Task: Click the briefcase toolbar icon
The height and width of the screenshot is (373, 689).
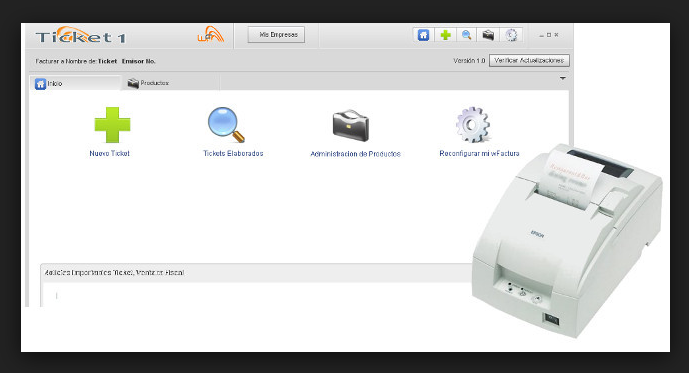Action: coord(488,35)
